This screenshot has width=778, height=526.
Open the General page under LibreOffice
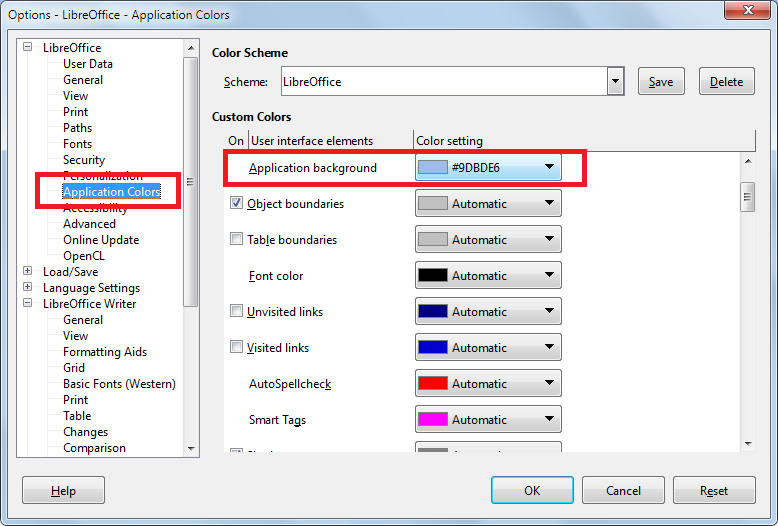pyautogui.click(x=83, y=80)
